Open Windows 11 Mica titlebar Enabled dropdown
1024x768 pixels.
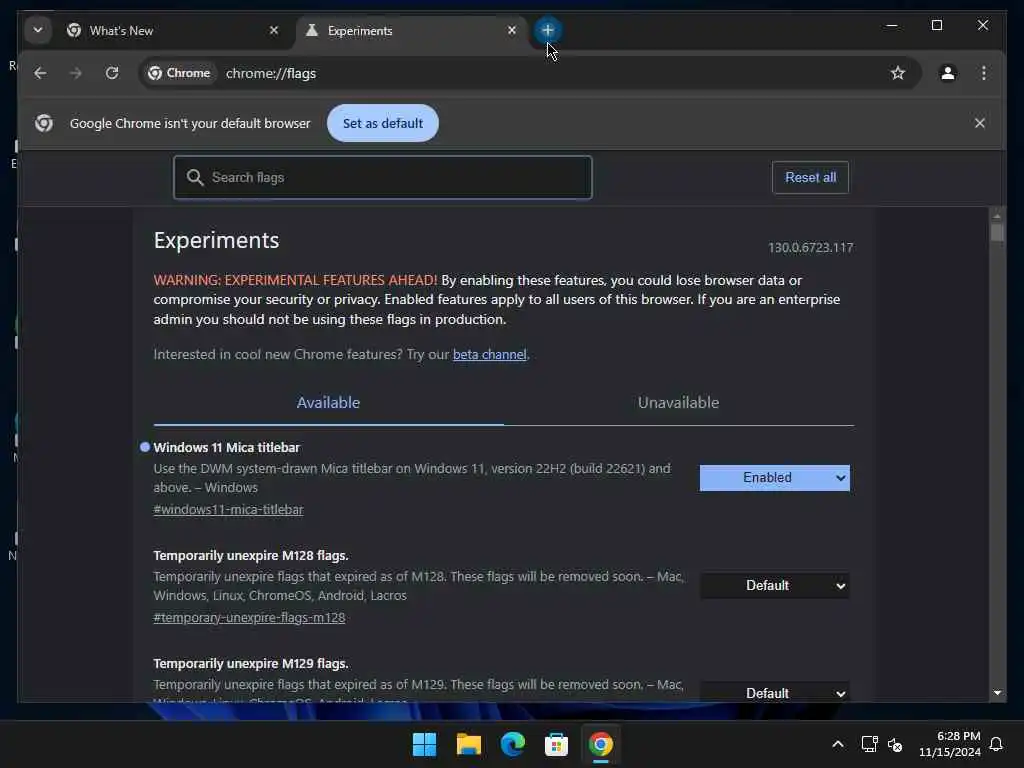775,478
